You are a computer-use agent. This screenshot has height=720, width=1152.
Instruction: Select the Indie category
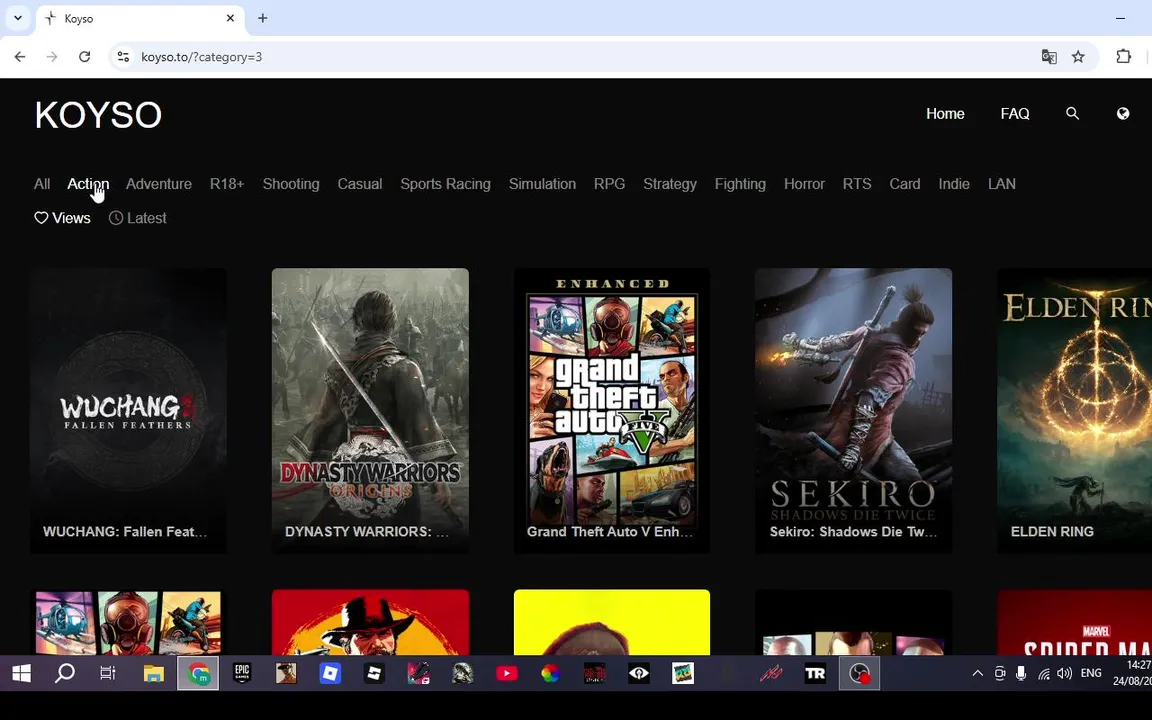click(954, 184)
